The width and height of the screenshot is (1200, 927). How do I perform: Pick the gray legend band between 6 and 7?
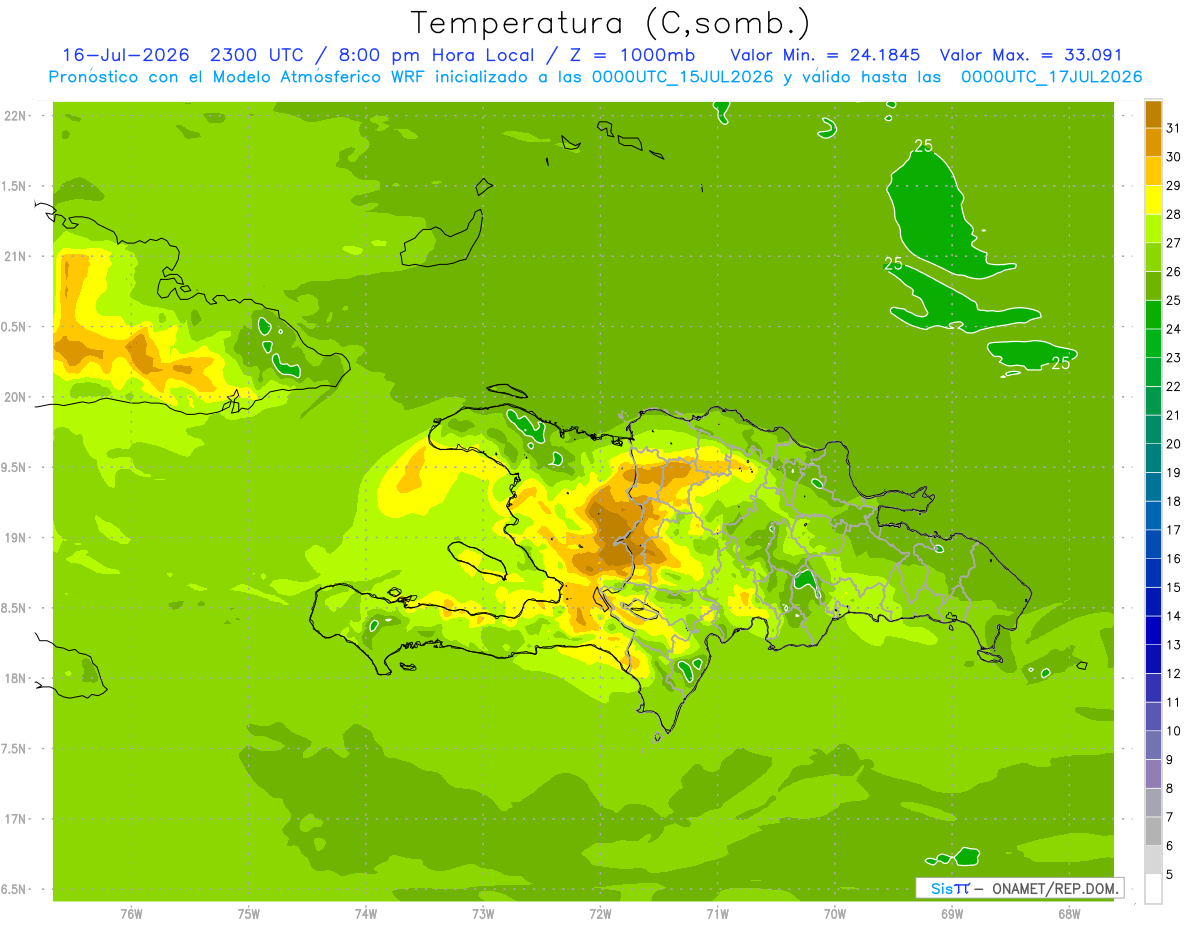coord(1153,831)
